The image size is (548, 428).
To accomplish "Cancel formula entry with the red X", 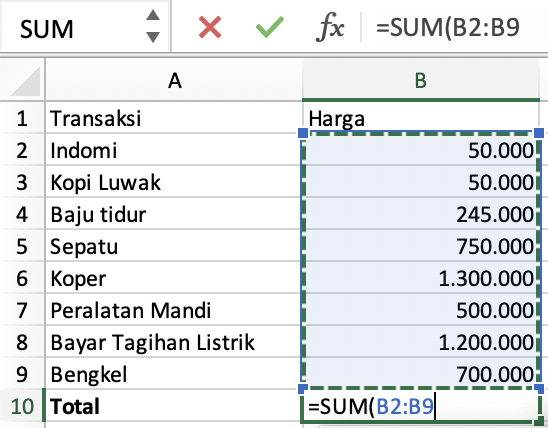I will tap(210, 27).
